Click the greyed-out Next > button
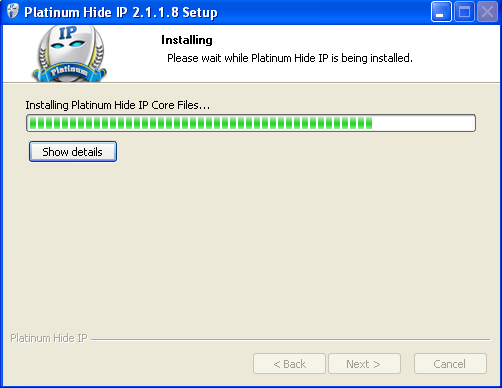This screenshot has height=388, width=502. click(x=364, y=364)
